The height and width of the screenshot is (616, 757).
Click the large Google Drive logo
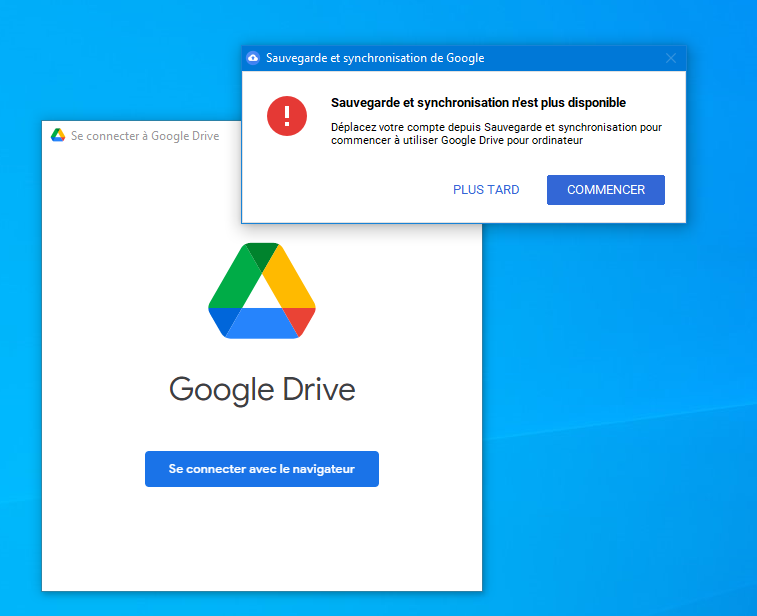pos(262,291)
